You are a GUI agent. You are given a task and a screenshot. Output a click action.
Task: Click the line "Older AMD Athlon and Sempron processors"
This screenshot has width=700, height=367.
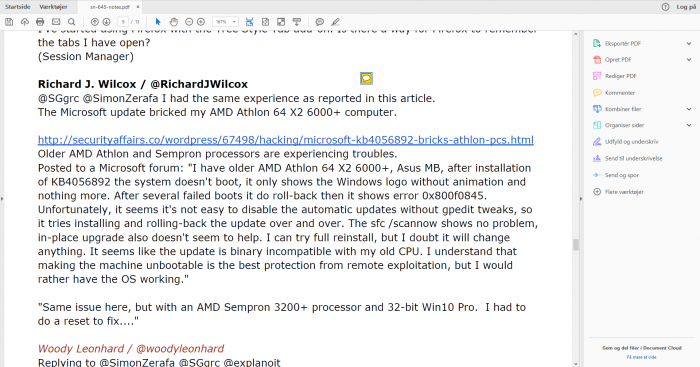pos(217,154)
